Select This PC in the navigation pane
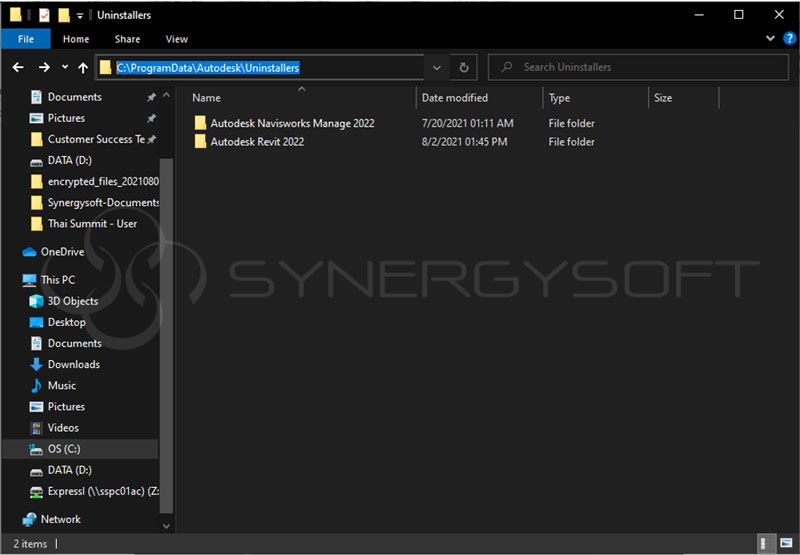 click(58, 280)
